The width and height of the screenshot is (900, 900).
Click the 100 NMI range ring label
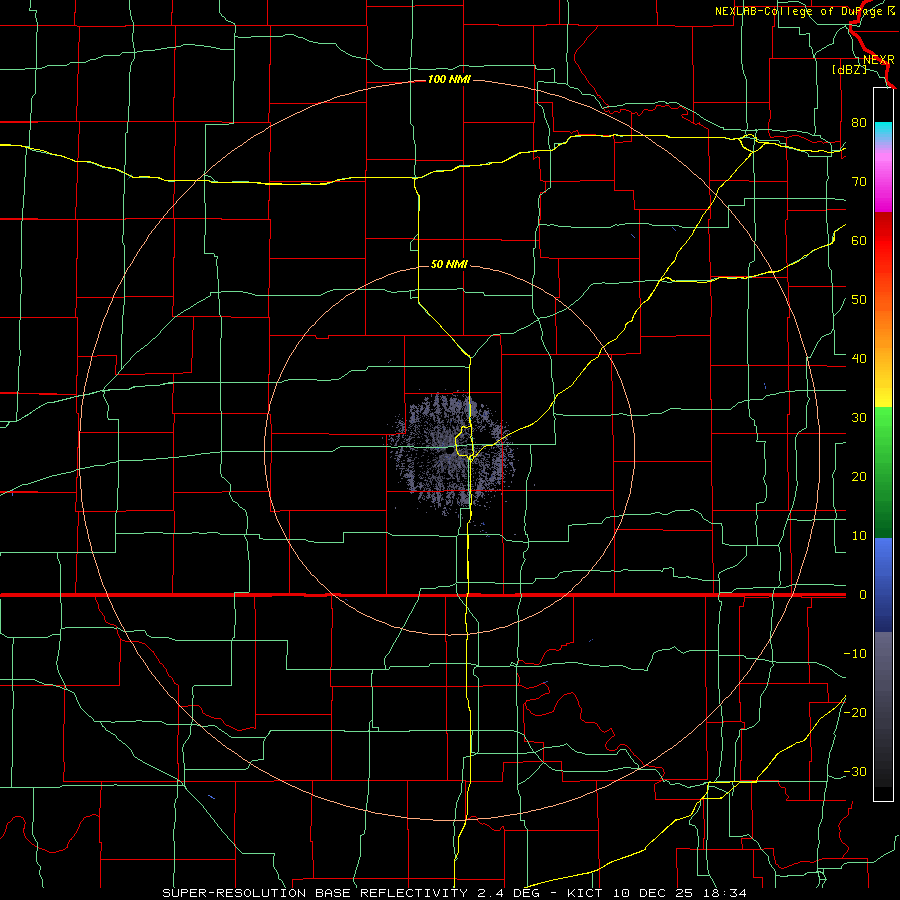tap(449, 79)
